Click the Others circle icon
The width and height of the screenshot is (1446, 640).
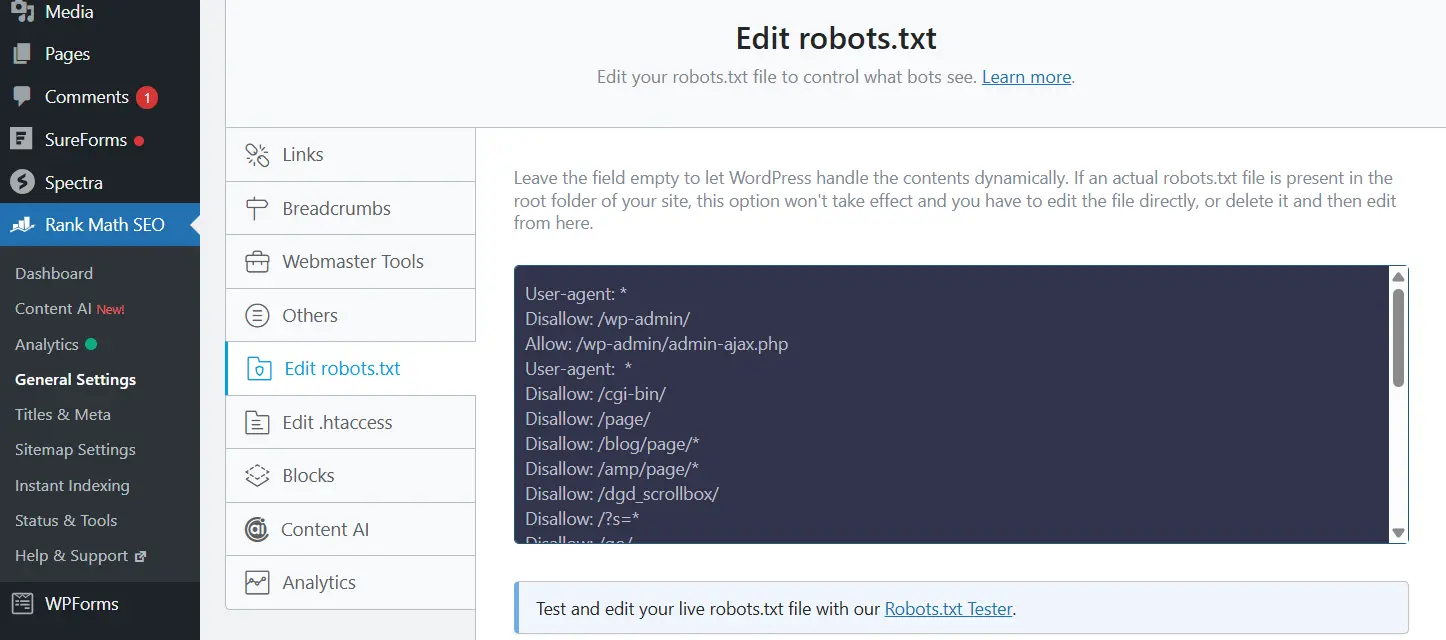(257, 315)
